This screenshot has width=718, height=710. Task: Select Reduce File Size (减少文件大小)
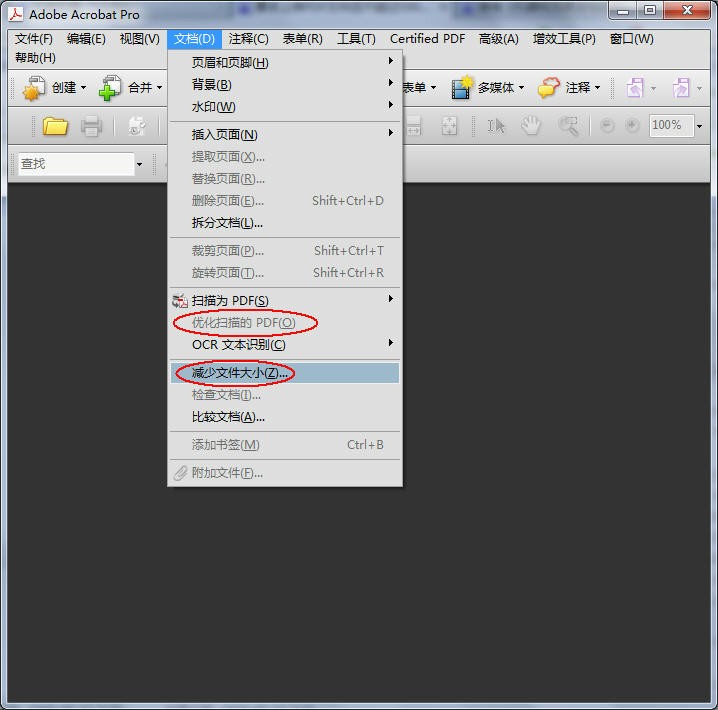[285, 373]
